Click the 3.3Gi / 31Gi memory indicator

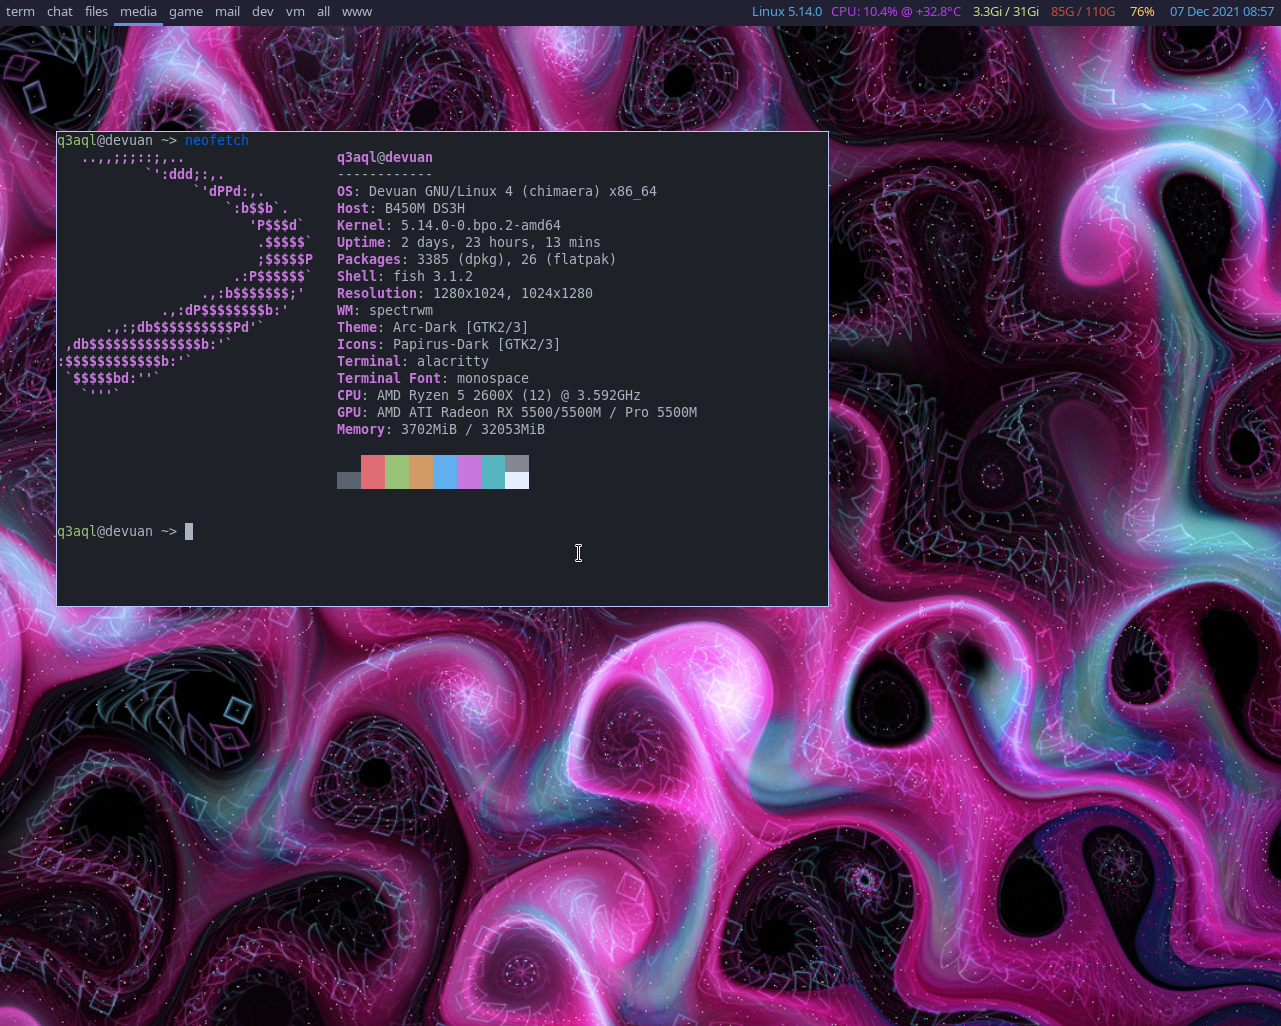tap(1006, 12)
